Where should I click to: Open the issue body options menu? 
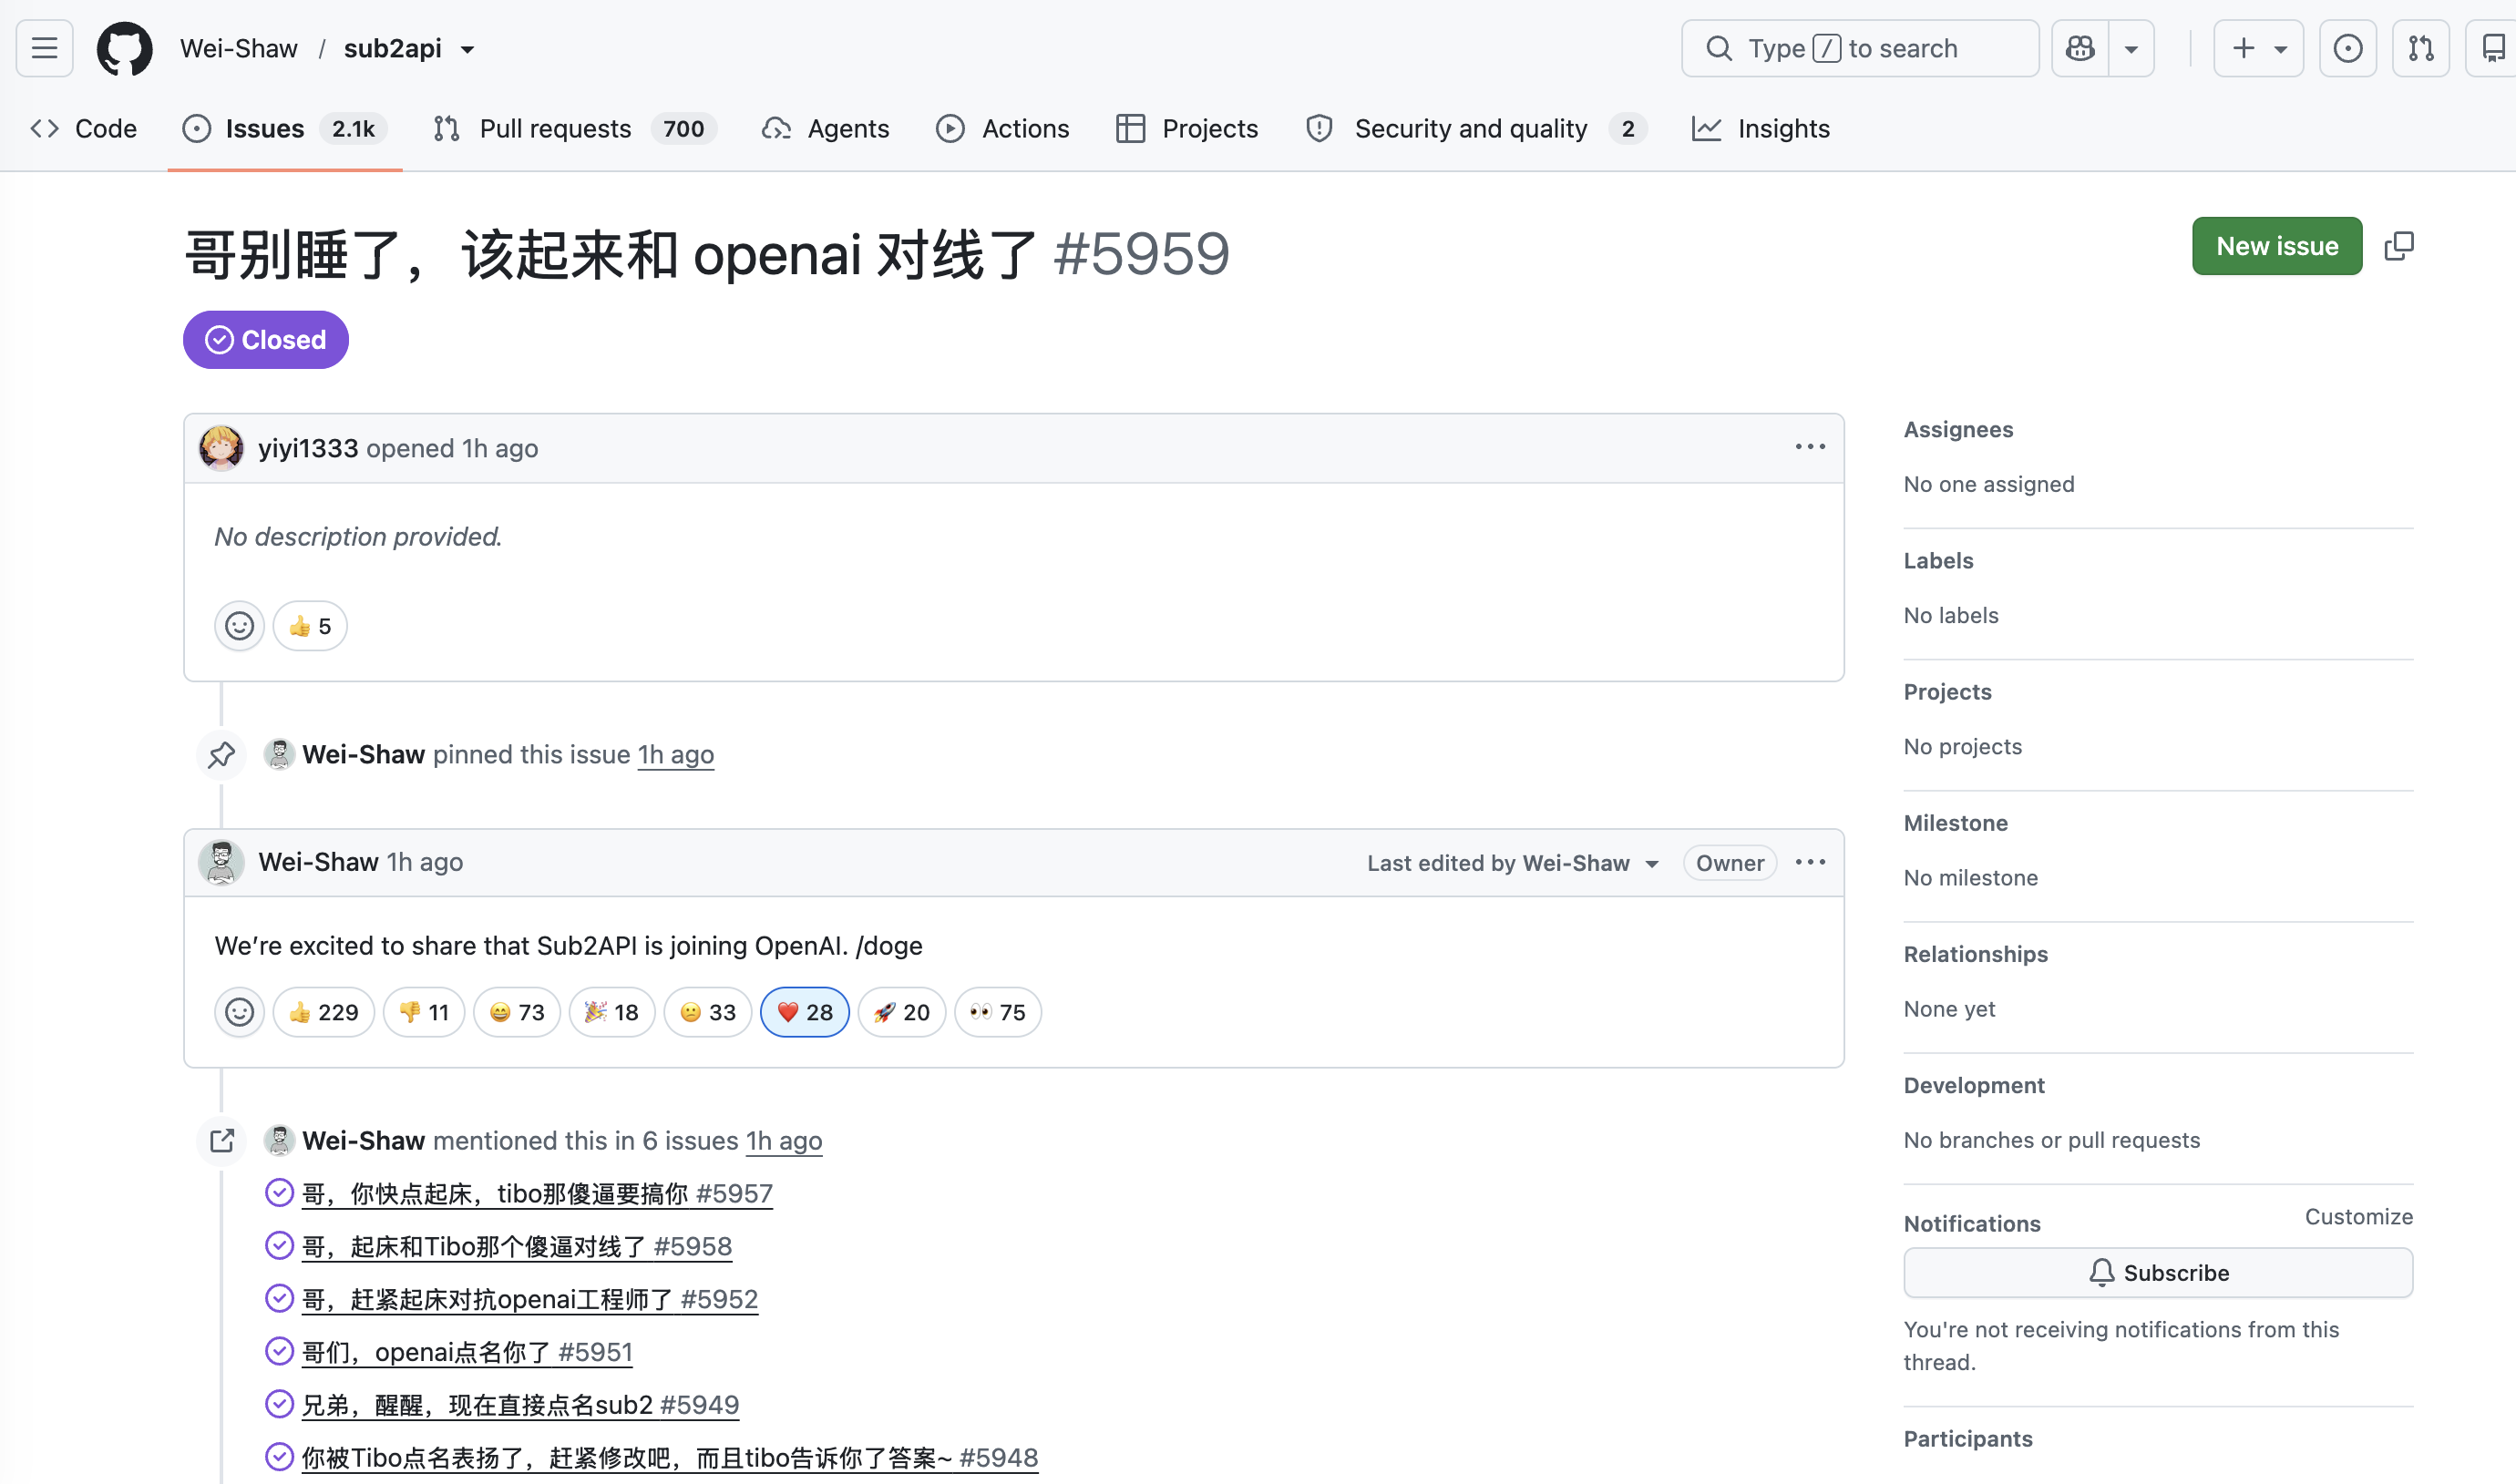[1810, 447]
